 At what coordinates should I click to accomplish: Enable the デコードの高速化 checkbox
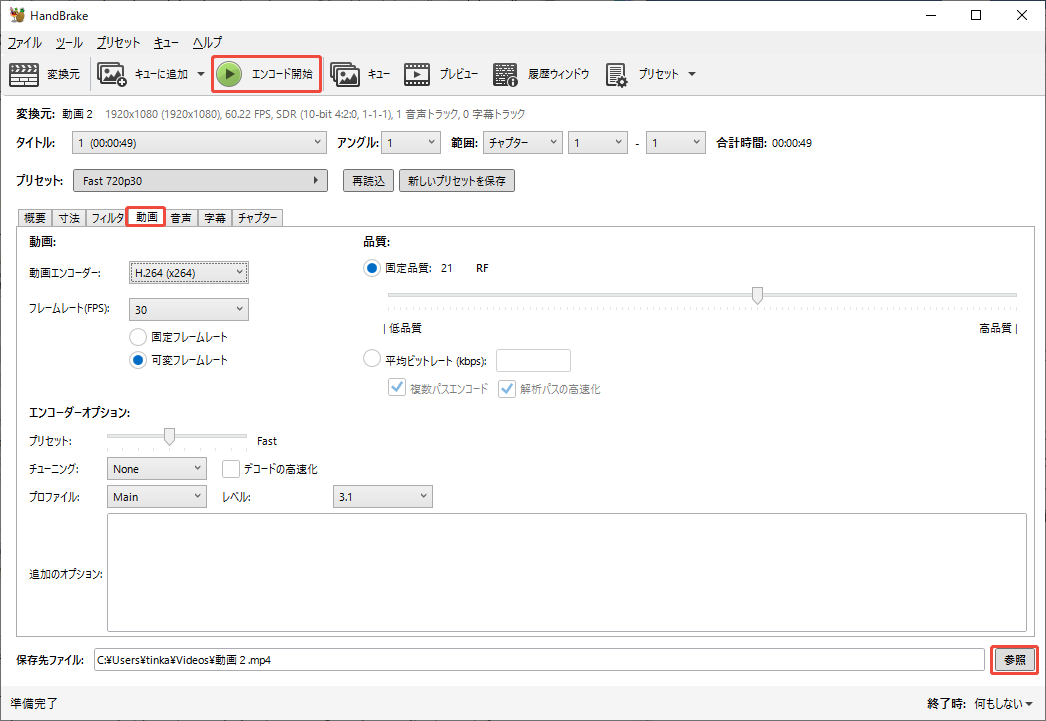[x=231, y=469]
